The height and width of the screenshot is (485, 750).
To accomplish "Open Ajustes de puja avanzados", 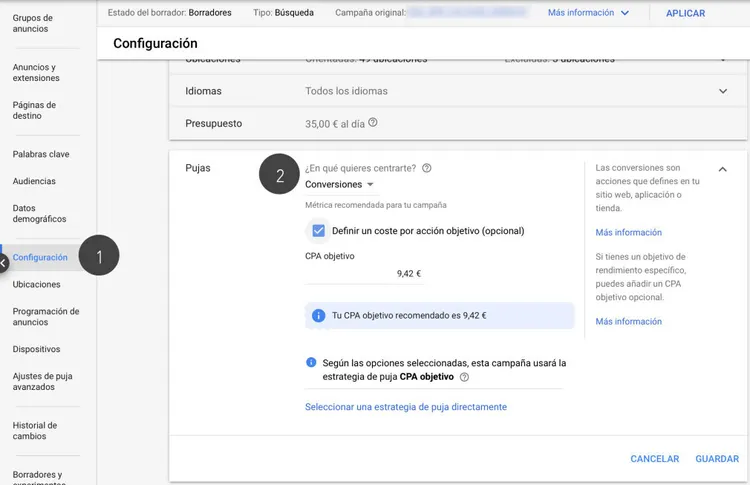I will (42, 381).
